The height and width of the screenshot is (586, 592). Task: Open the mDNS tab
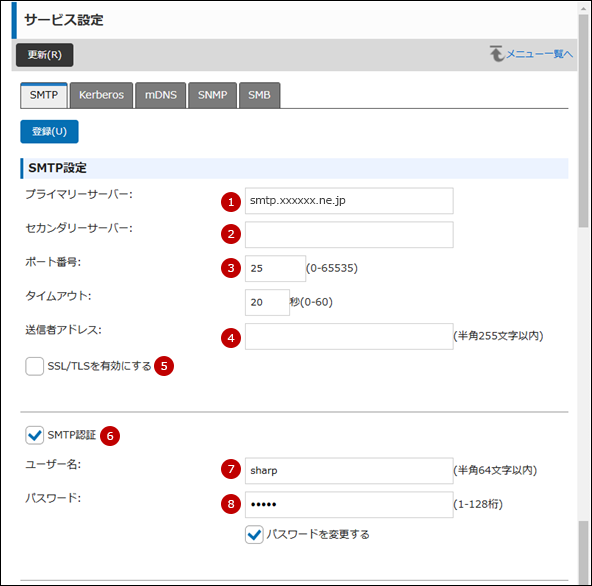pos(161,95)
